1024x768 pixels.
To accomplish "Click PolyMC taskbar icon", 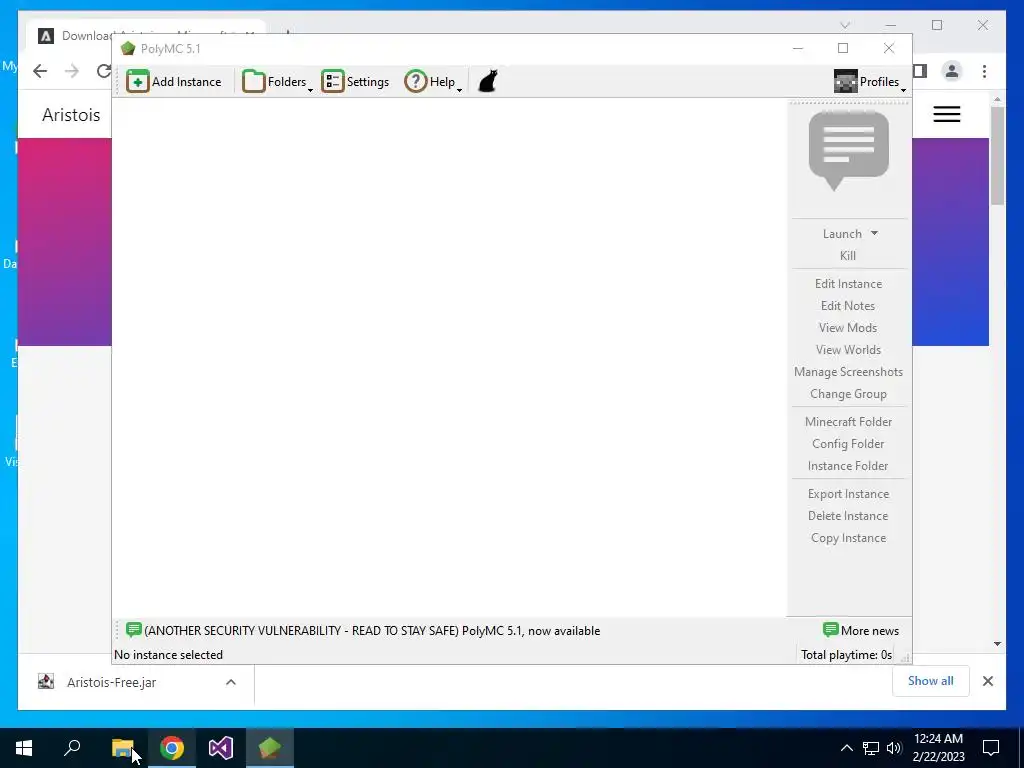I will (x=270, y=748).
